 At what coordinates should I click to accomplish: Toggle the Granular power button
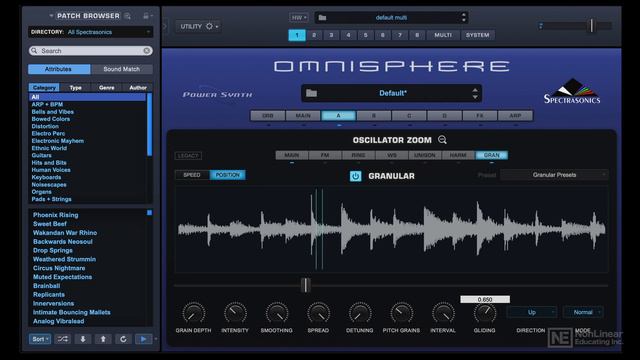pos(355,176)
